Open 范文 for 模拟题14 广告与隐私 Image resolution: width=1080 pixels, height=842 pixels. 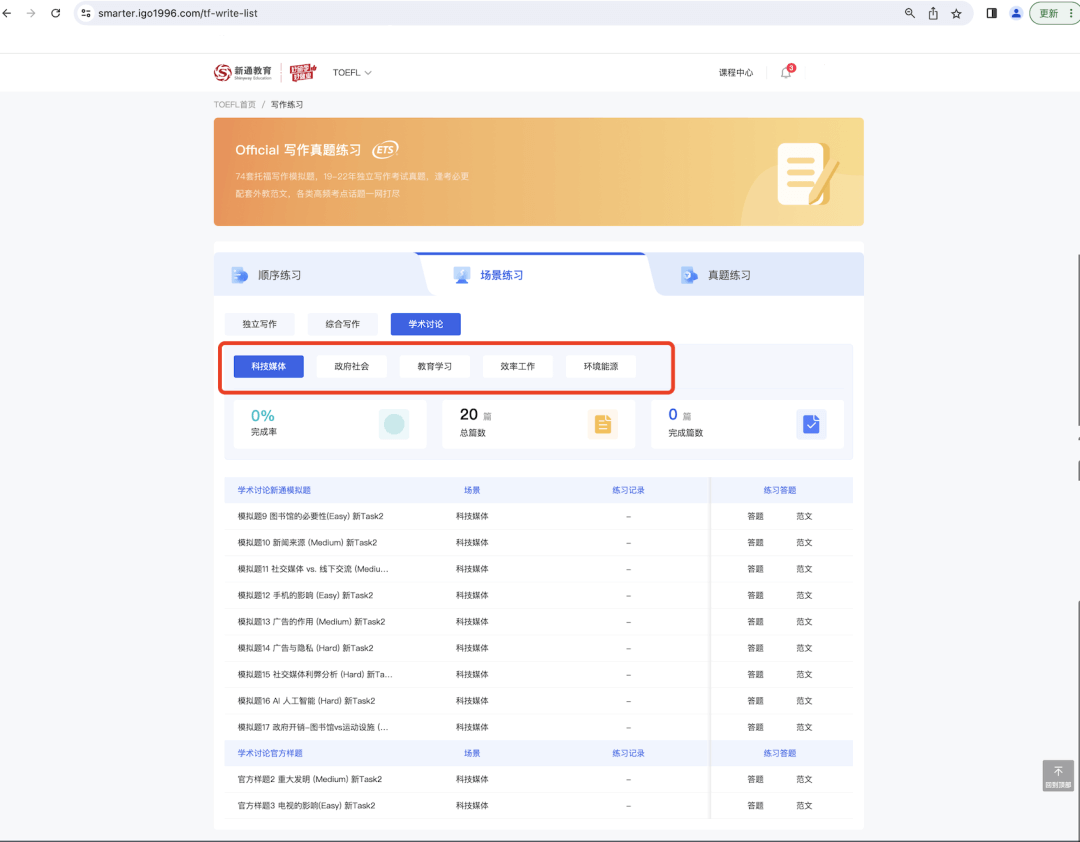coord(804,648)
